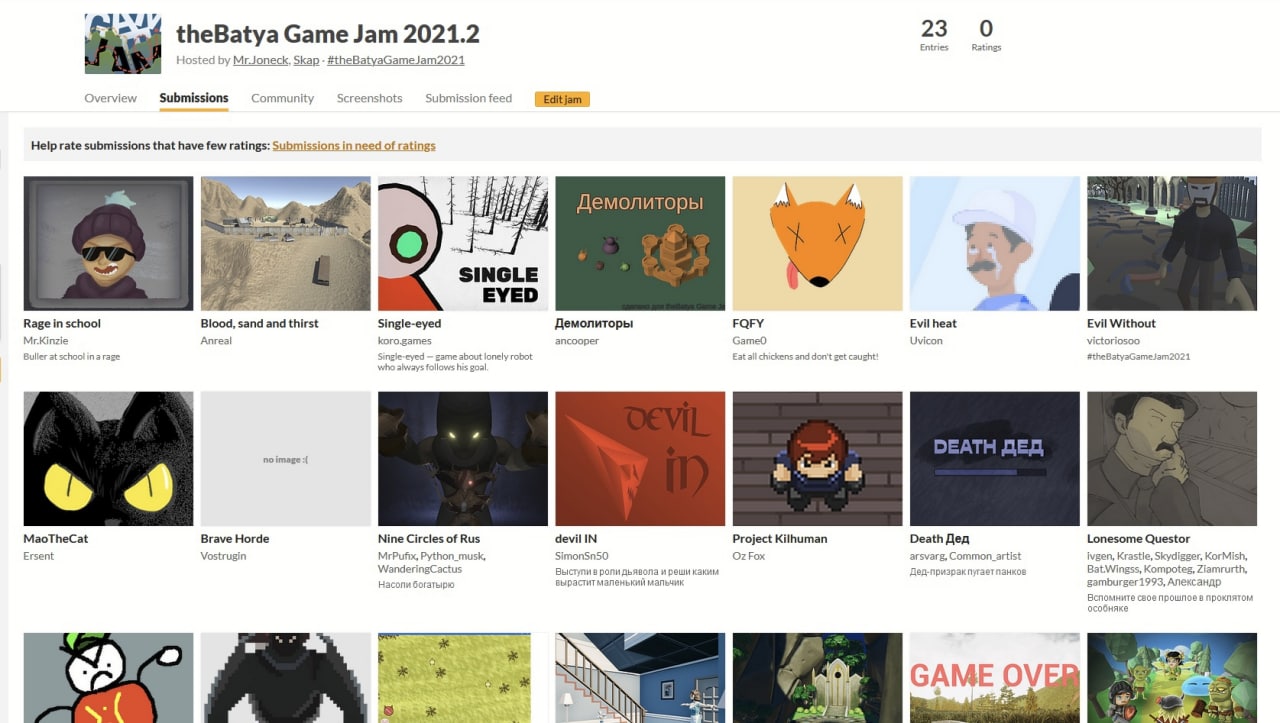
Task: Go to the Submission feed tab
Action: (468, 98)
